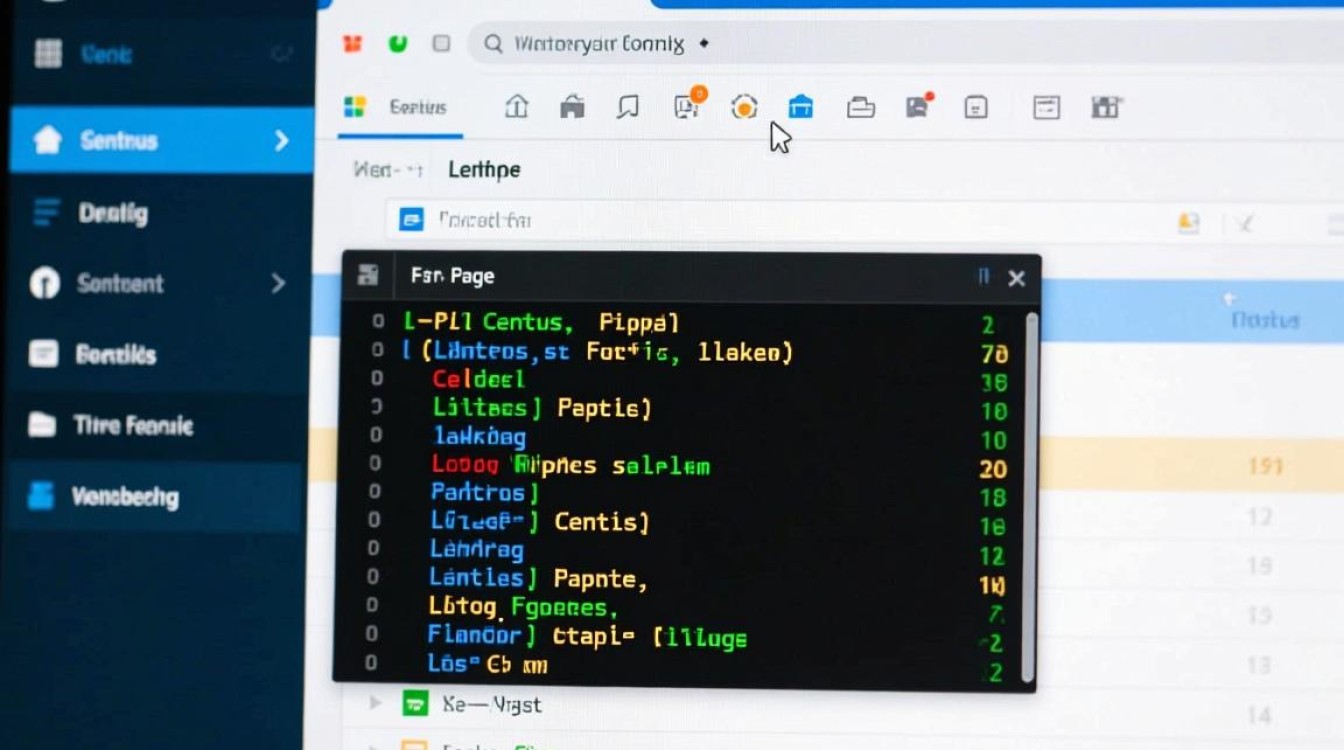Click the Lerthpe breadcrumb link

coord(484,170)
